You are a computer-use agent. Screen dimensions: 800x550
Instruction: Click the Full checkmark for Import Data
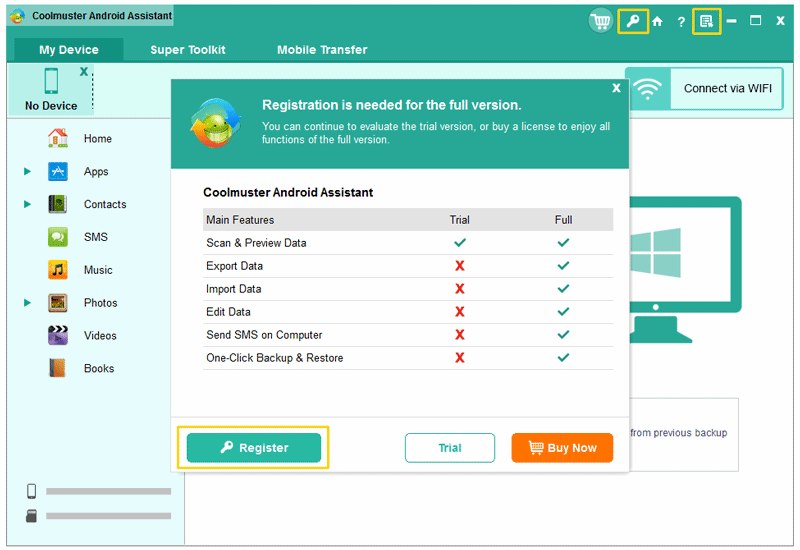click(x=563, y=289)
